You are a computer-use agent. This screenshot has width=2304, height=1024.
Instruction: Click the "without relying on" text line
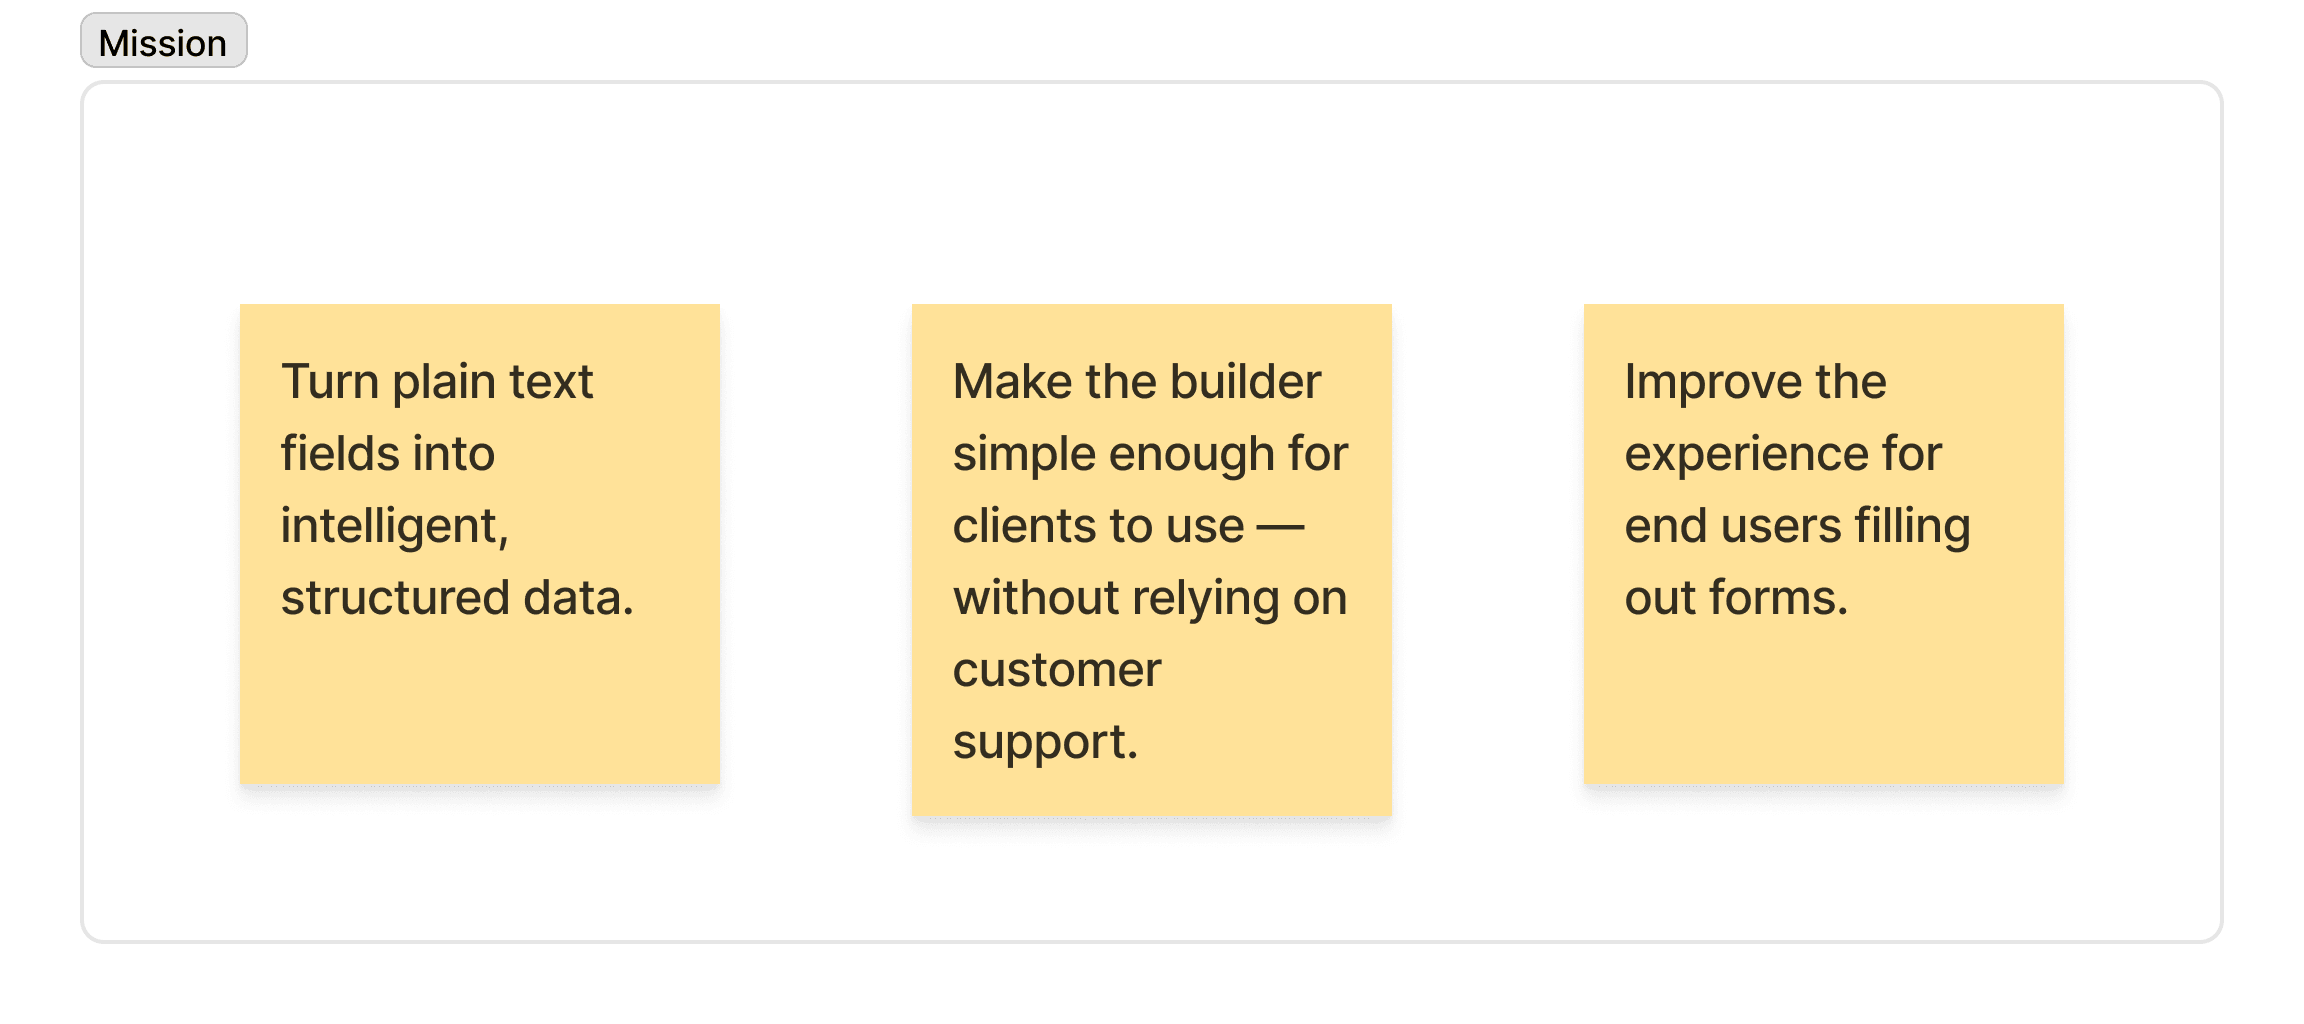click(1149, 598)
